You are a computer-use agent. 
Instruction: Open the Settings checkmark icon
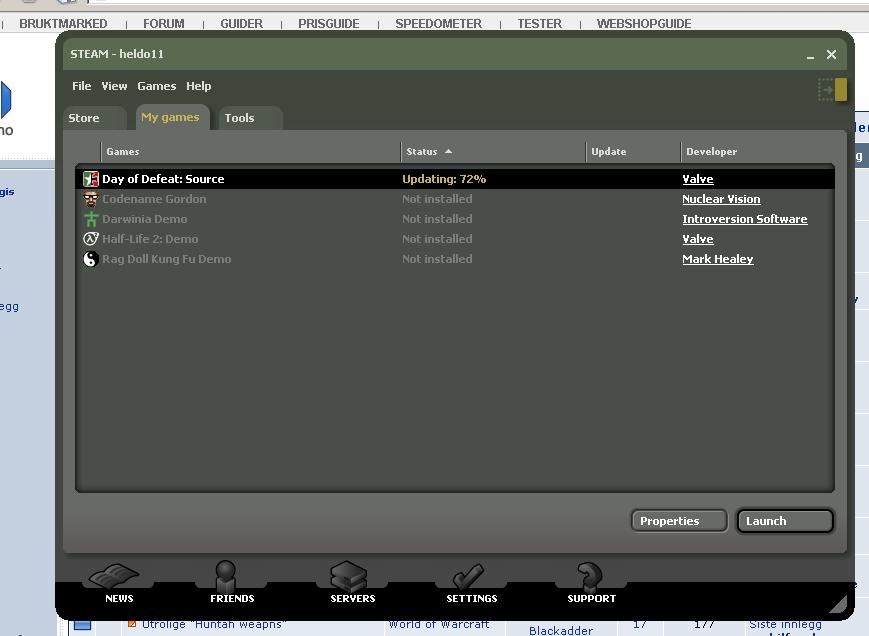pyautogui.click(x=468, y=577)
